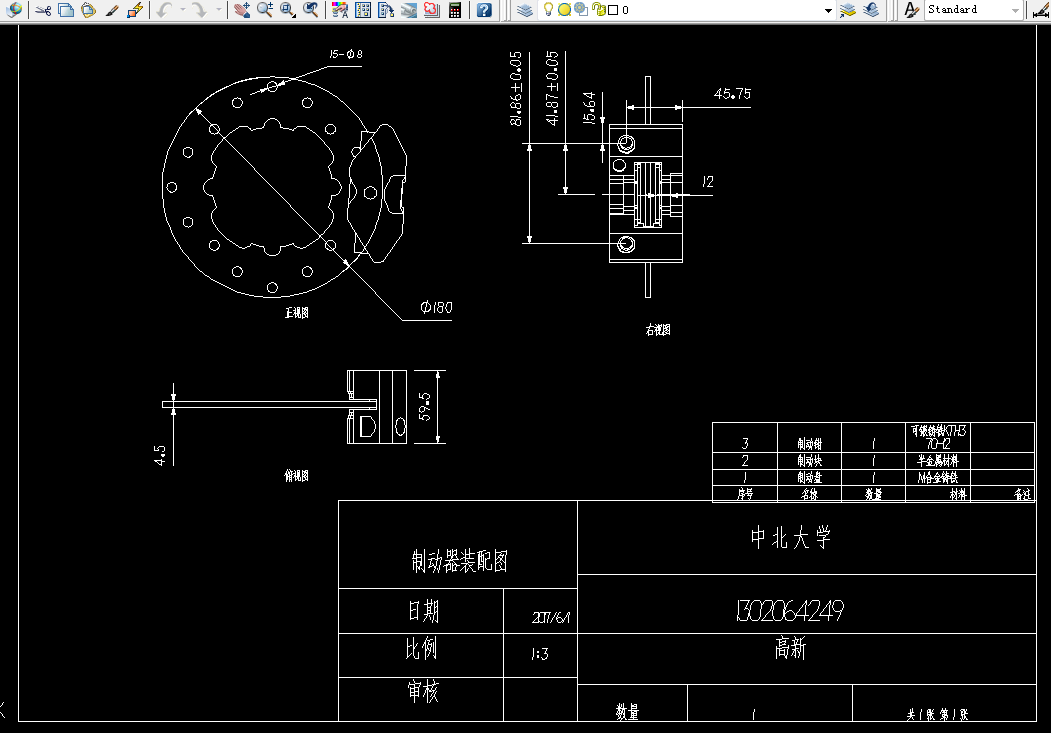Open the Sheet Set Manager icon

[409, 10]
